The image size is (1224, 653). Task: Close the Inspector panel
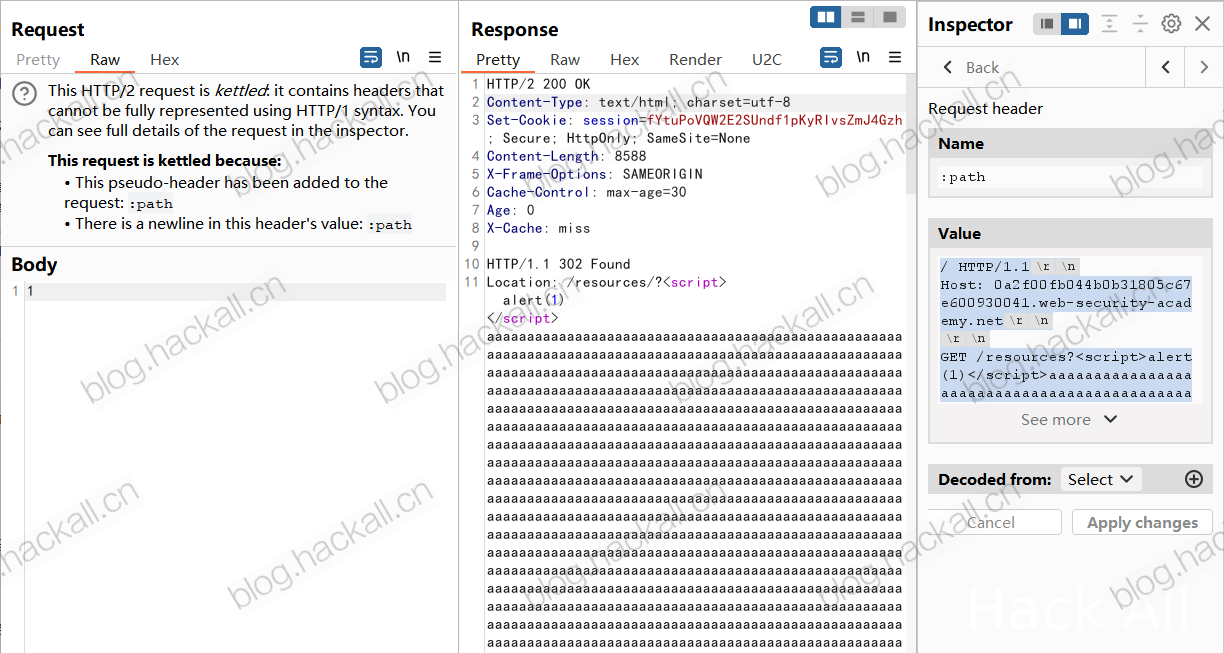pyautogui.click(x=1202, y=24)
